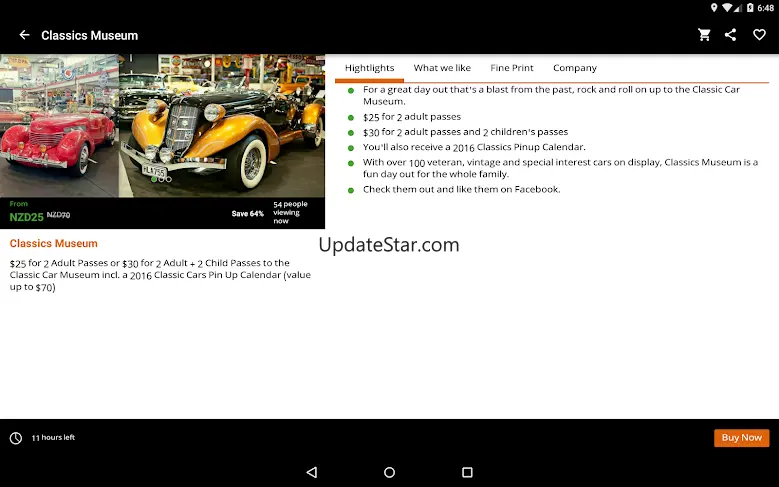
Task: Tap the Save 64% label
Action: tap(247, 214)
